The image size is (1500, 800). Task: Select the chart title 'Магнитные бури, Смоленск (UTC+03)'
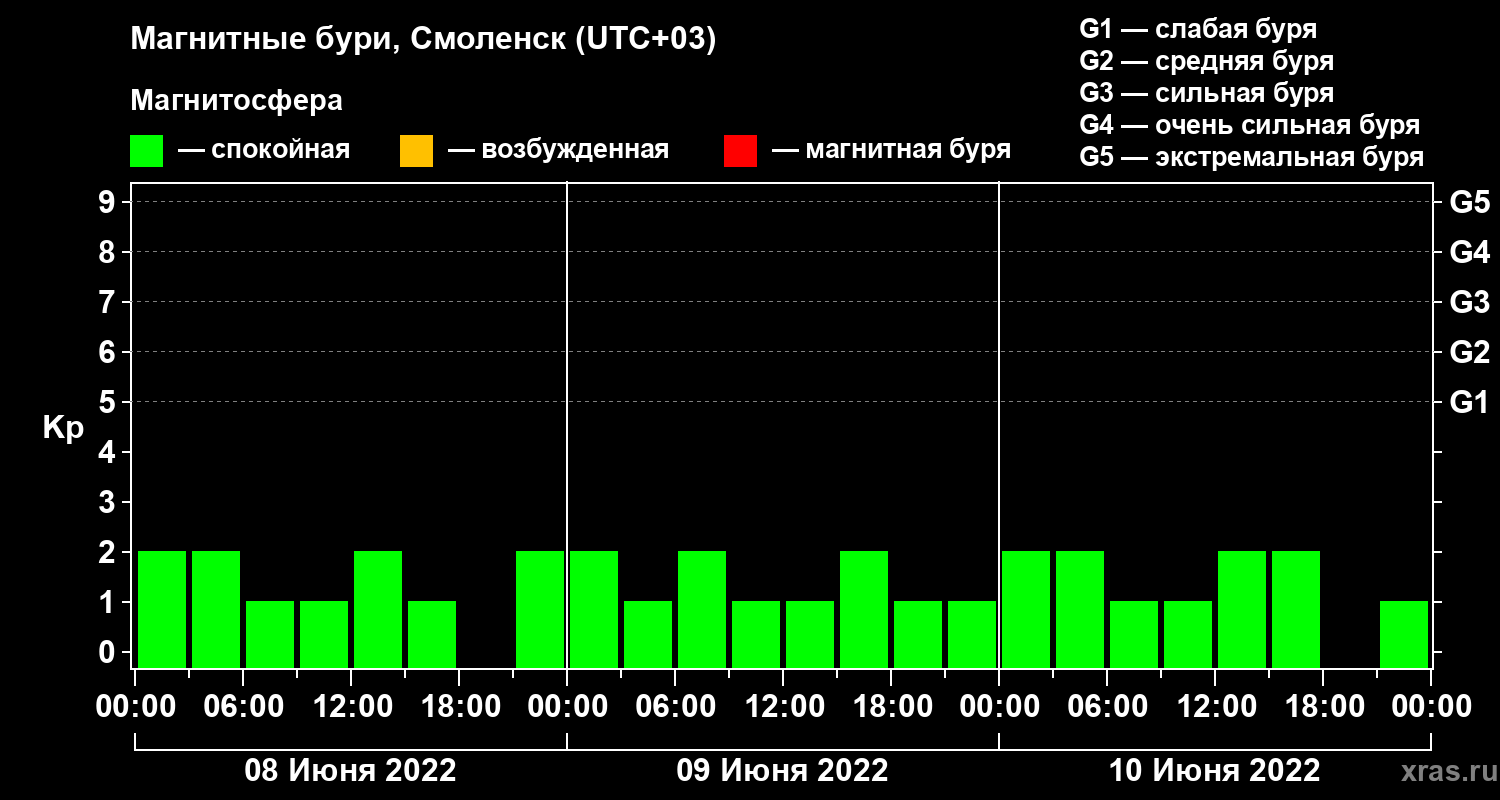coord(424,40)
